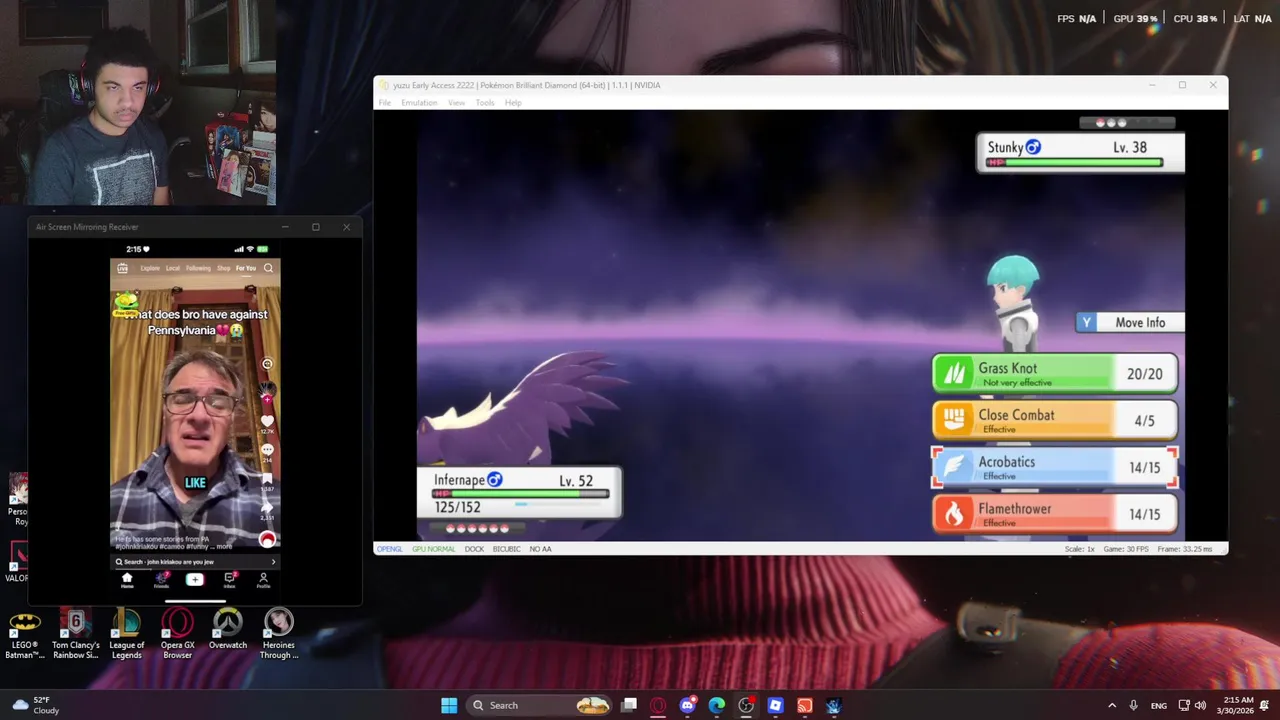
Task: Switch to TikTok Explore tab
Action: pyautogui.click(x=150, y=268)
